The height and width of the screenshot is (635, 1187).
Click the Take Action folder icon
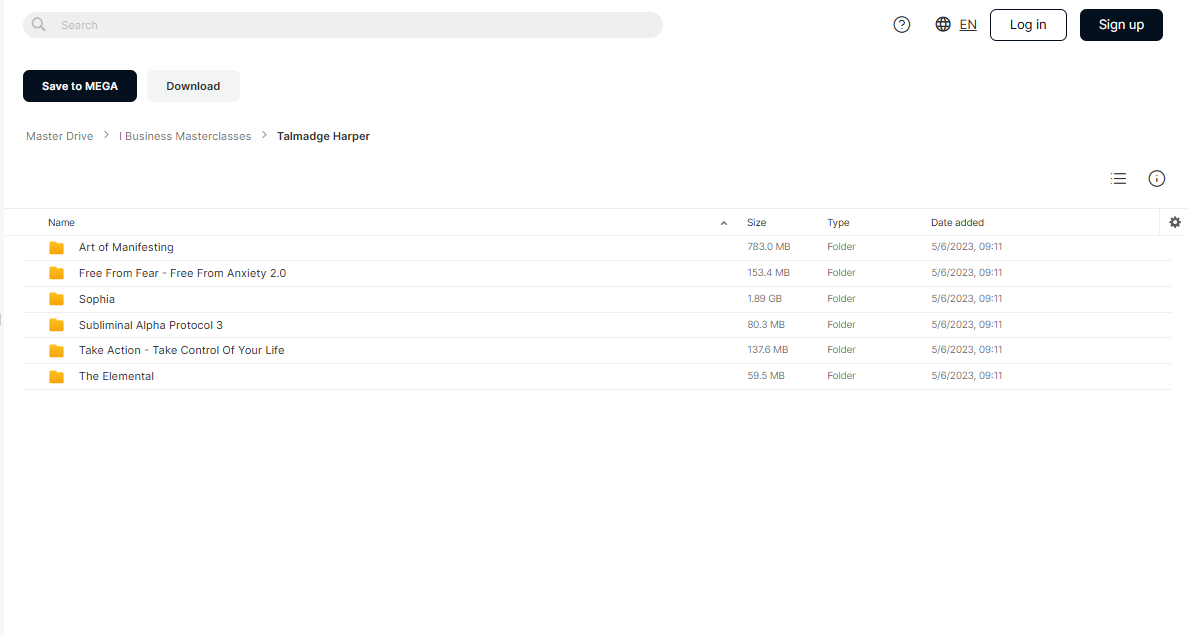pos(56,350)
